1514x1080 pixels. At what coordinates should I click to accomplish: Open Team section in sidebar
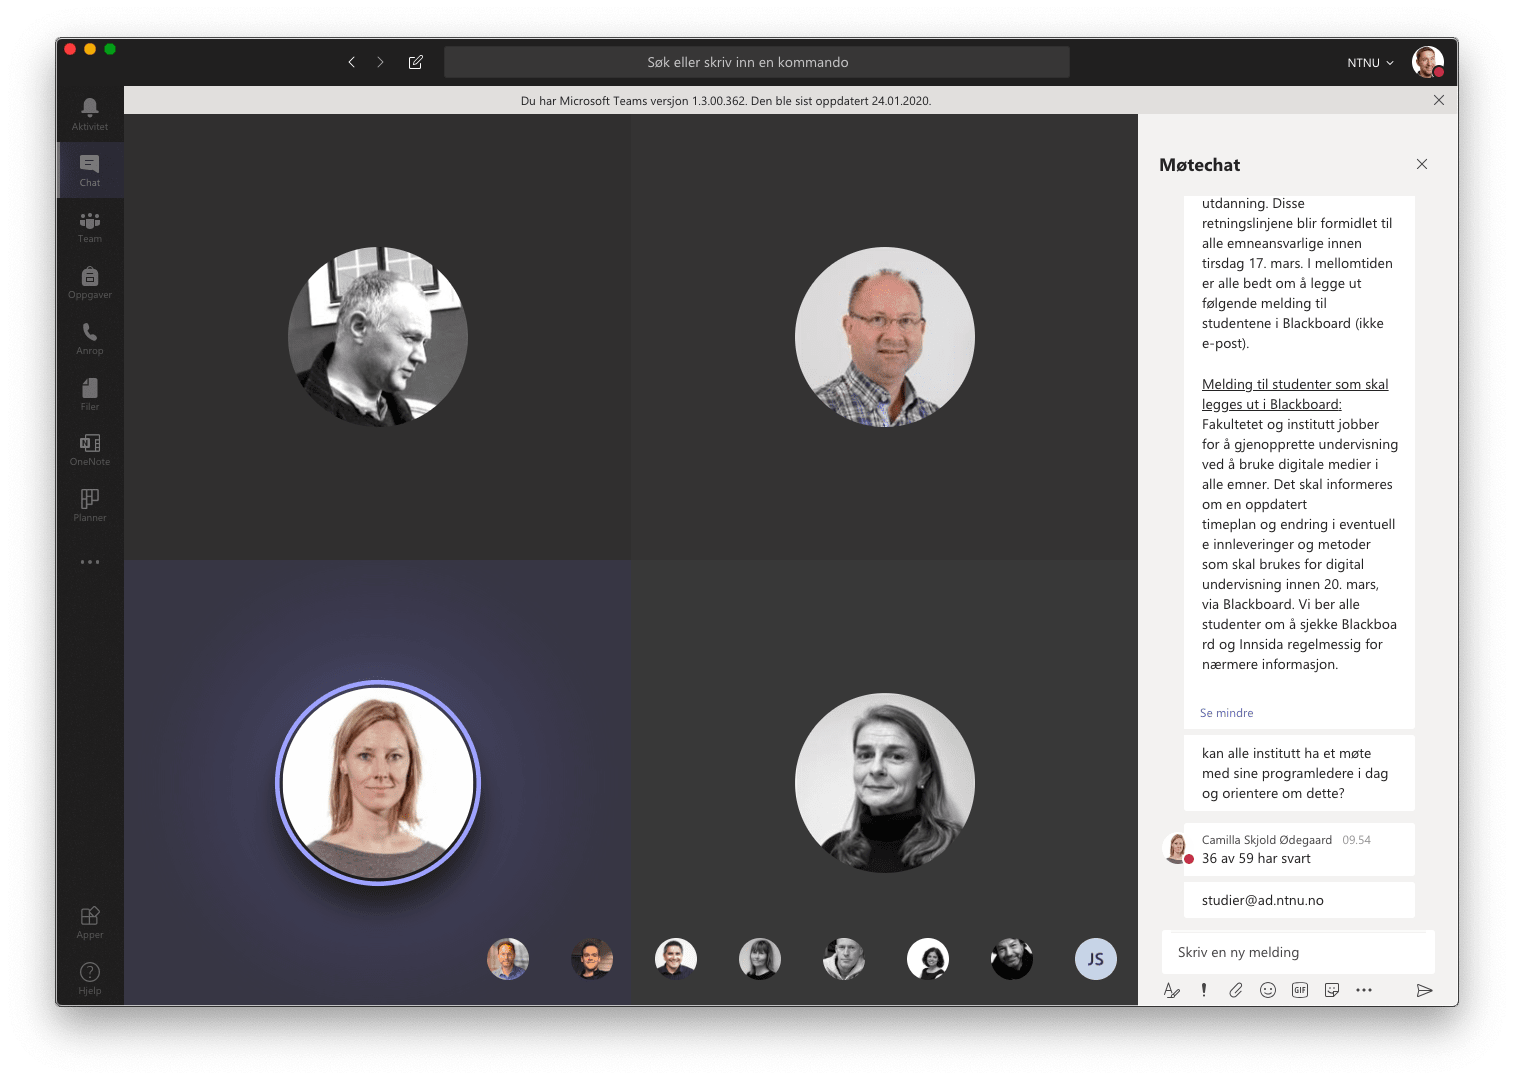[90, 226]
